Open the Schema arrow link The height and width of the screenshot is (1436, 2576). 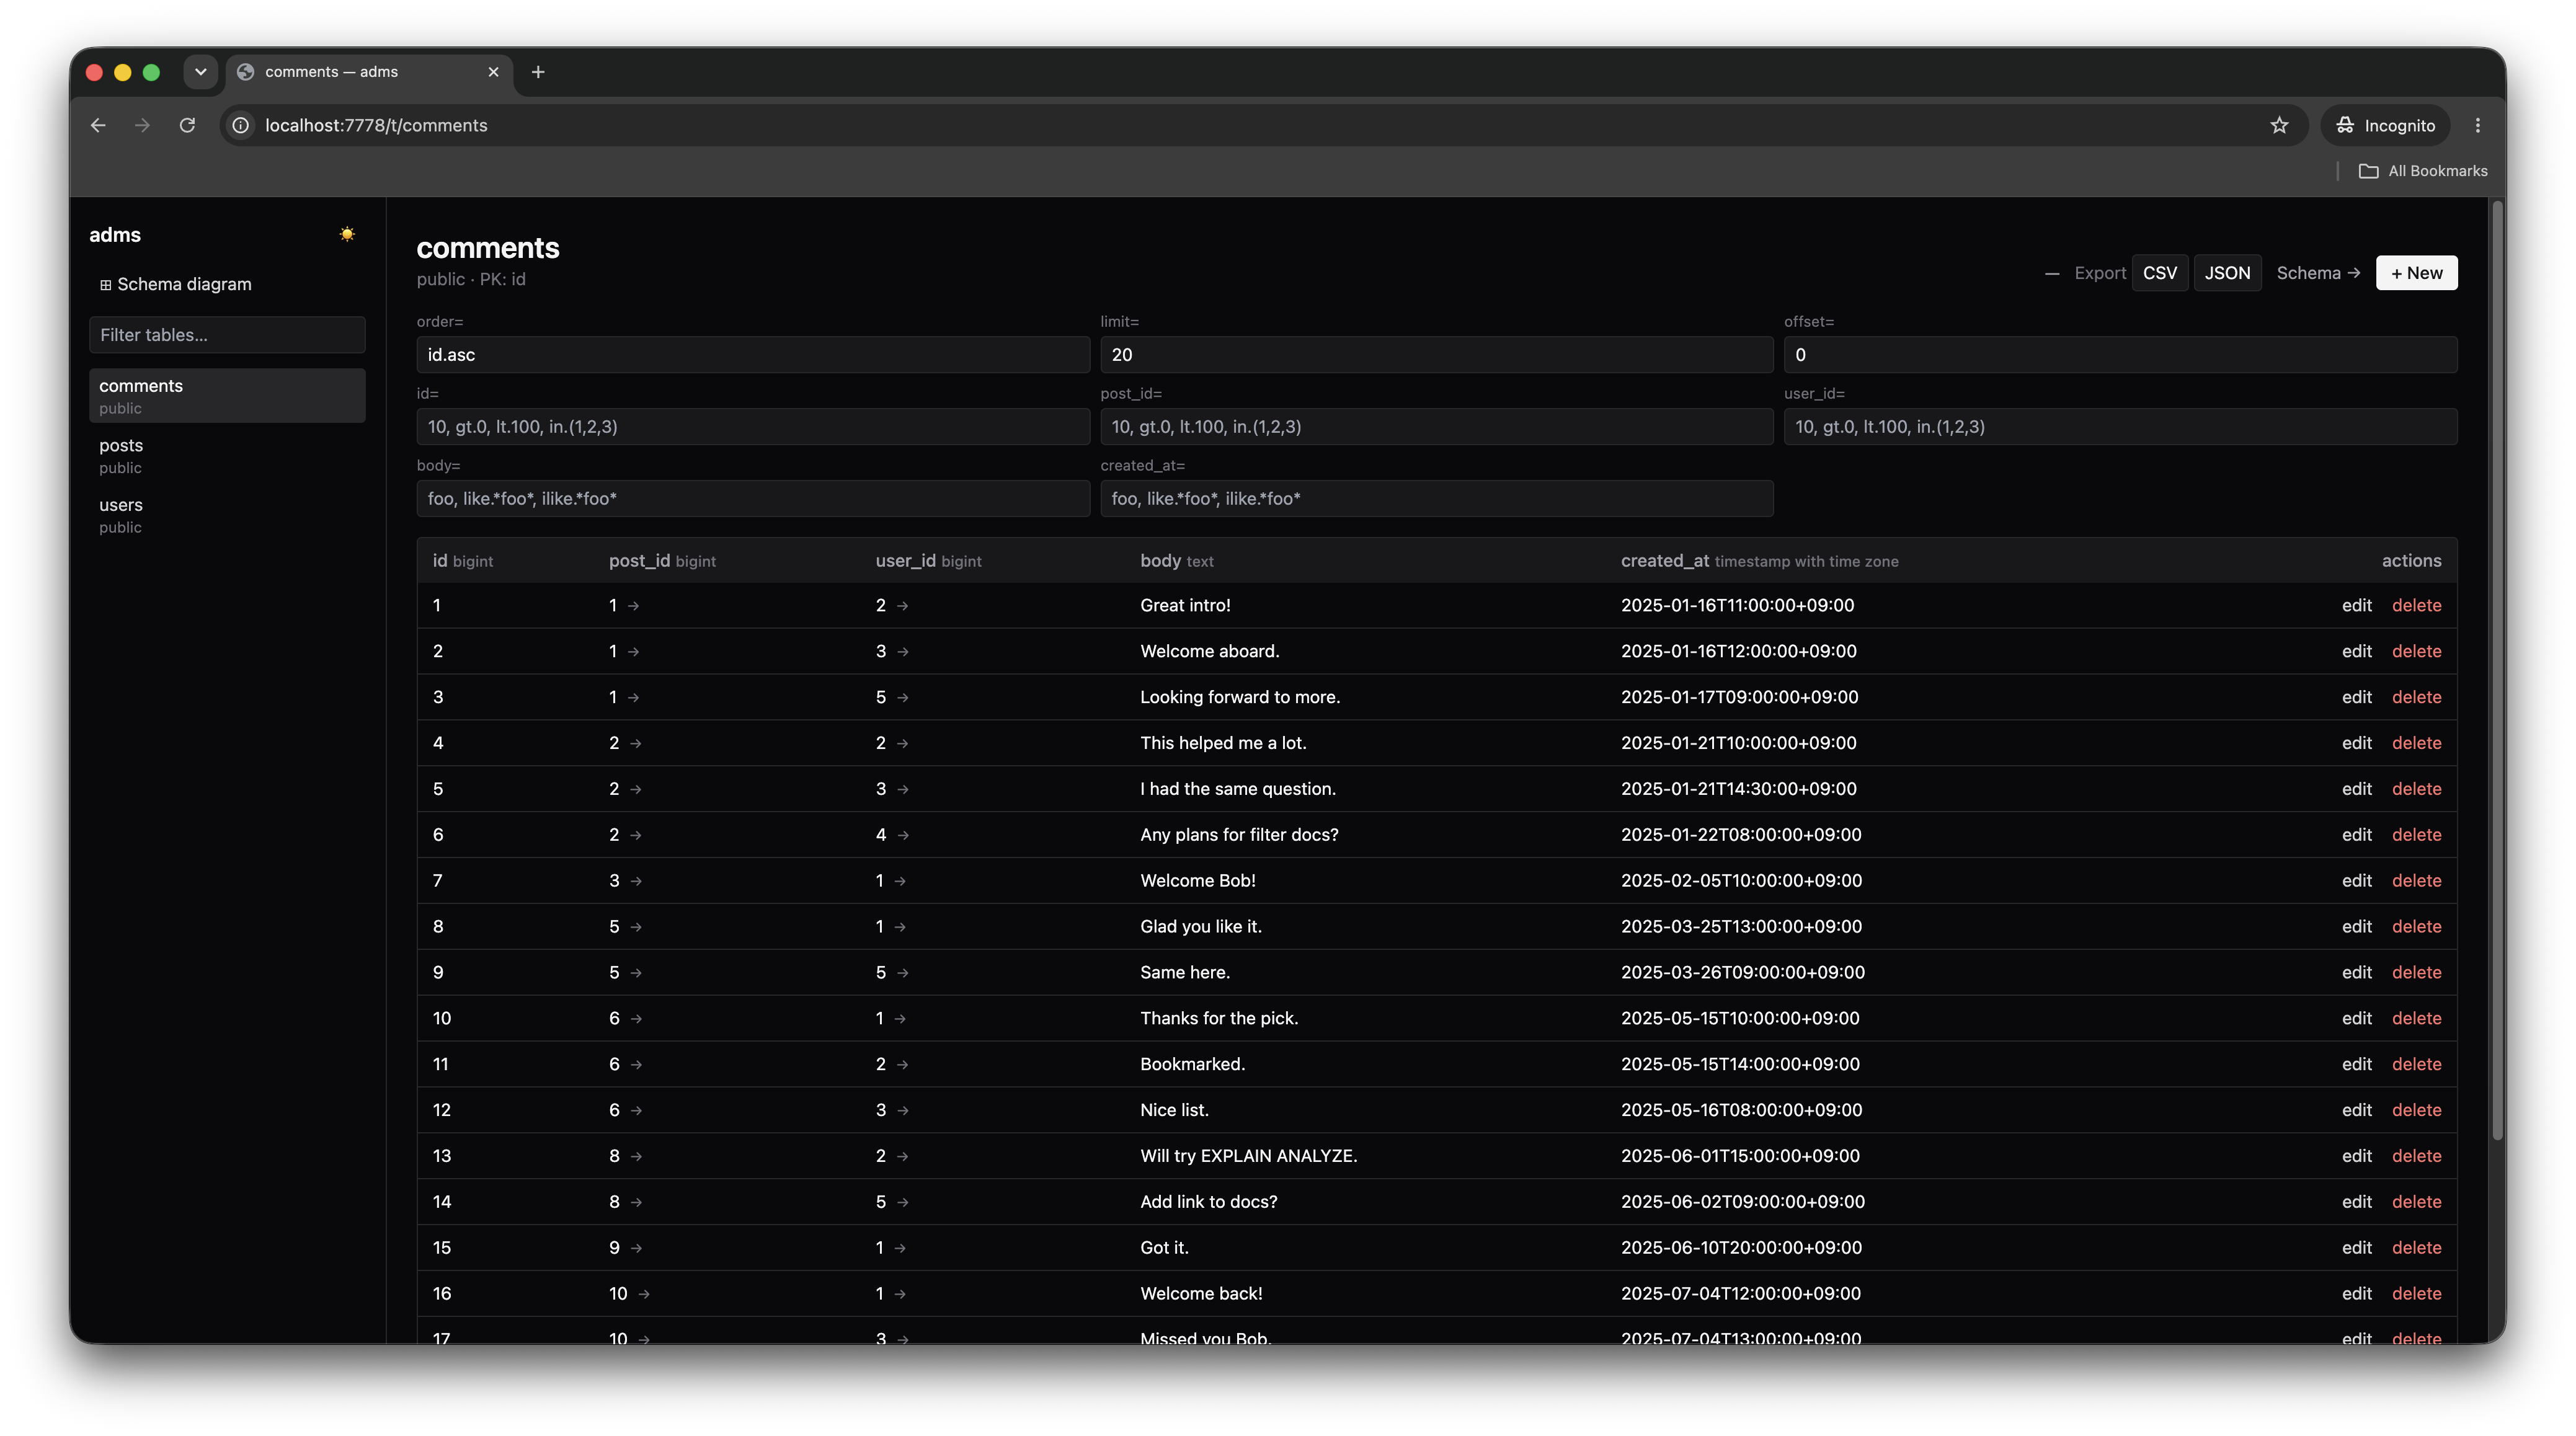tap(2318, 273)
